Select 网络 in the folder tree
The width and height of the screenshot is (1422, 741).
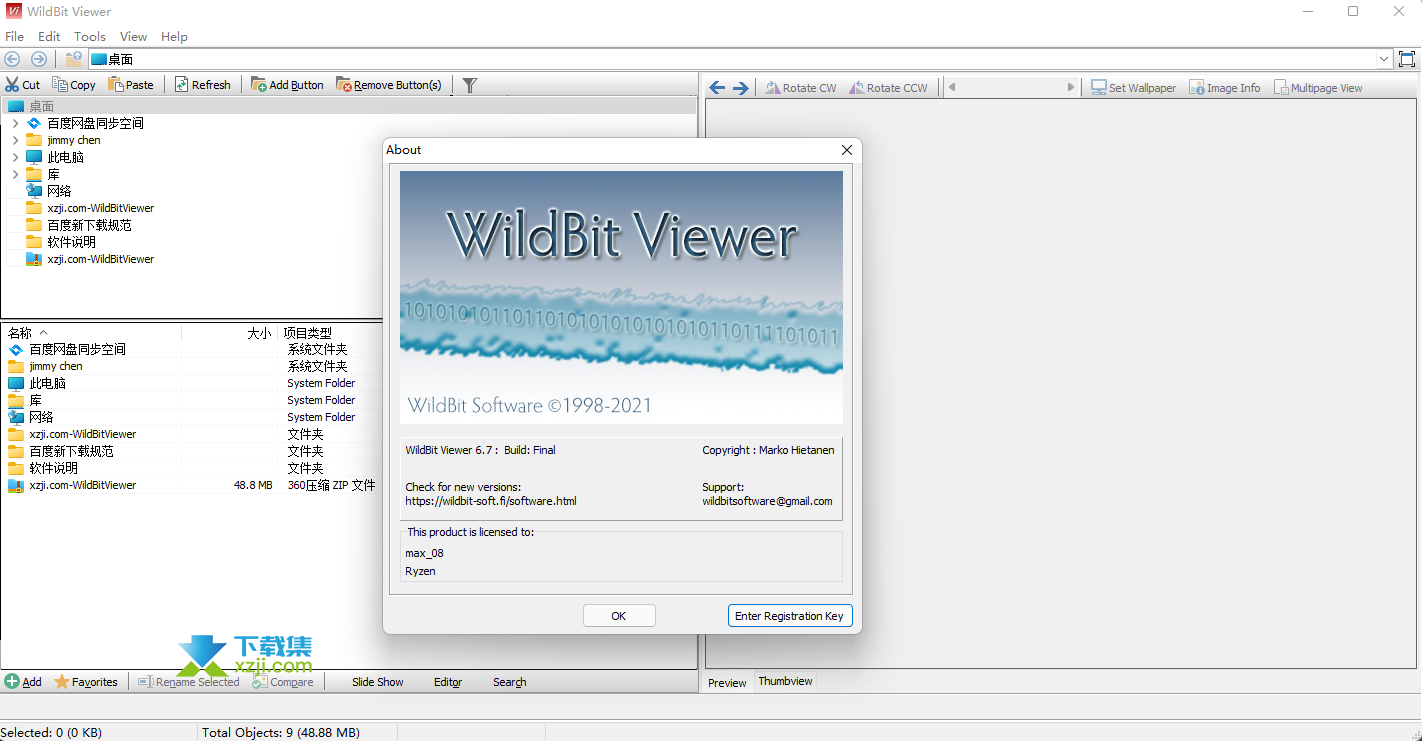(59, 191)
